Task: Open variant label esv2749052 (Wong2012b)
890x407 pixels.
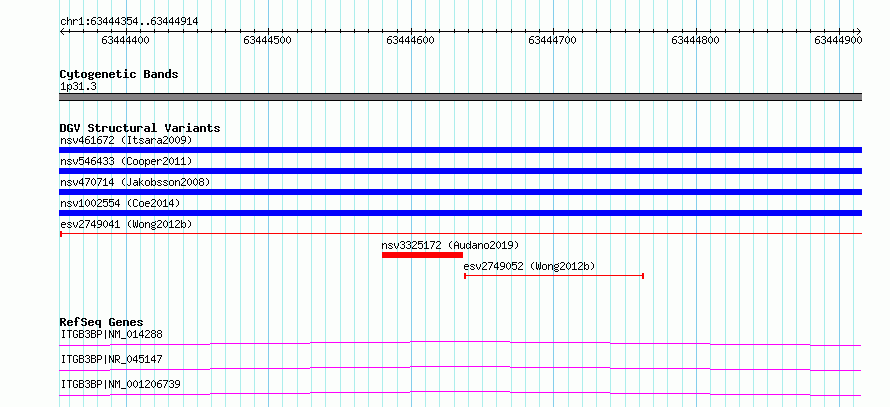Action: tap(529, 266)
